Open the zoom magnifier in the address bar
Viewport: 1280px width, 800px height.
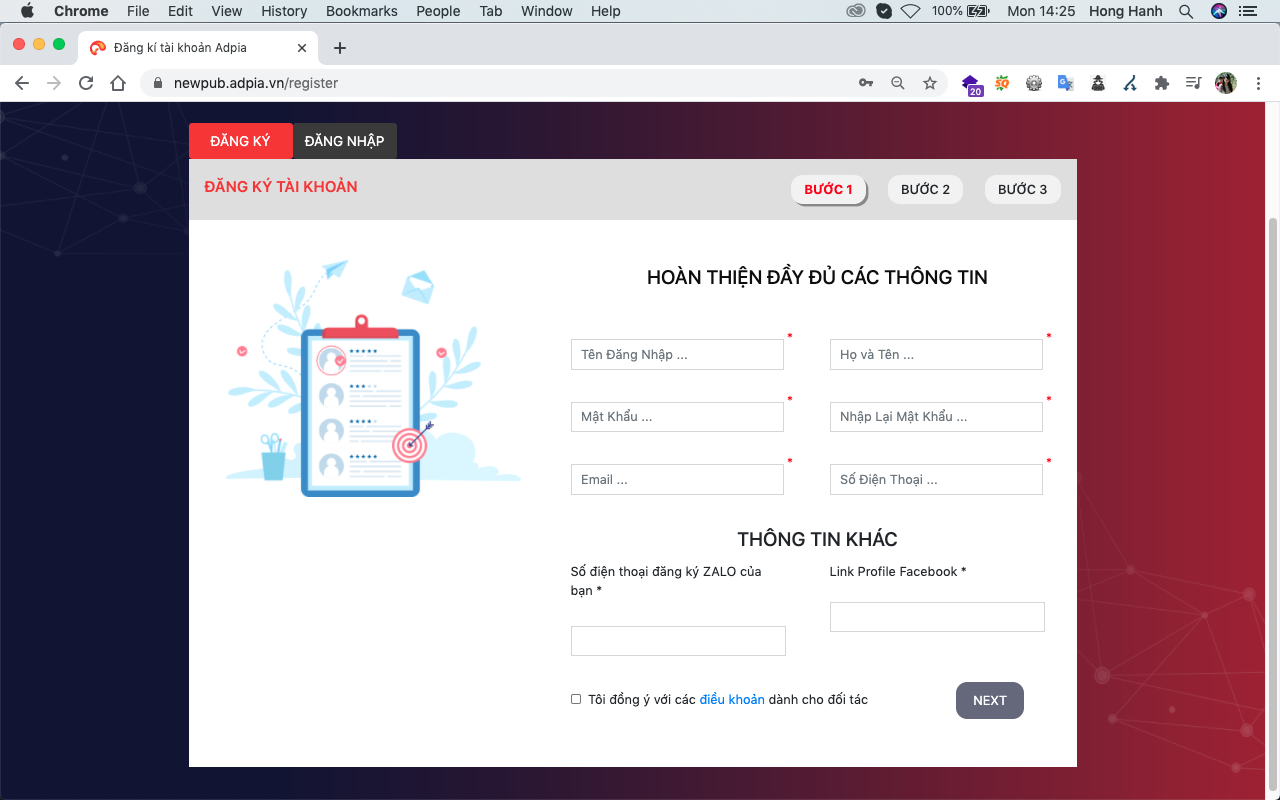tap(897, 83)
